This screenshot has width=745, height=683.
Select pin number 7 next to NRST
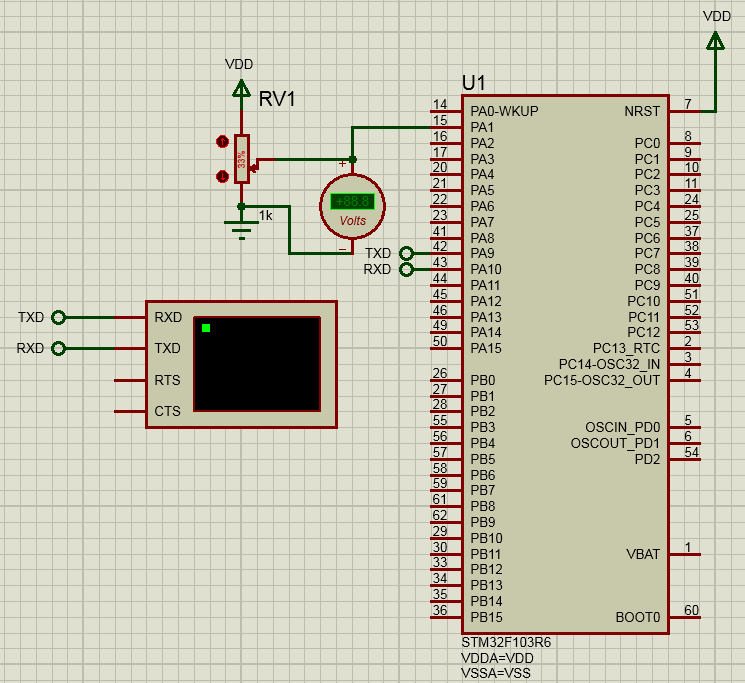pyautogui.click(x=688, y=104)
